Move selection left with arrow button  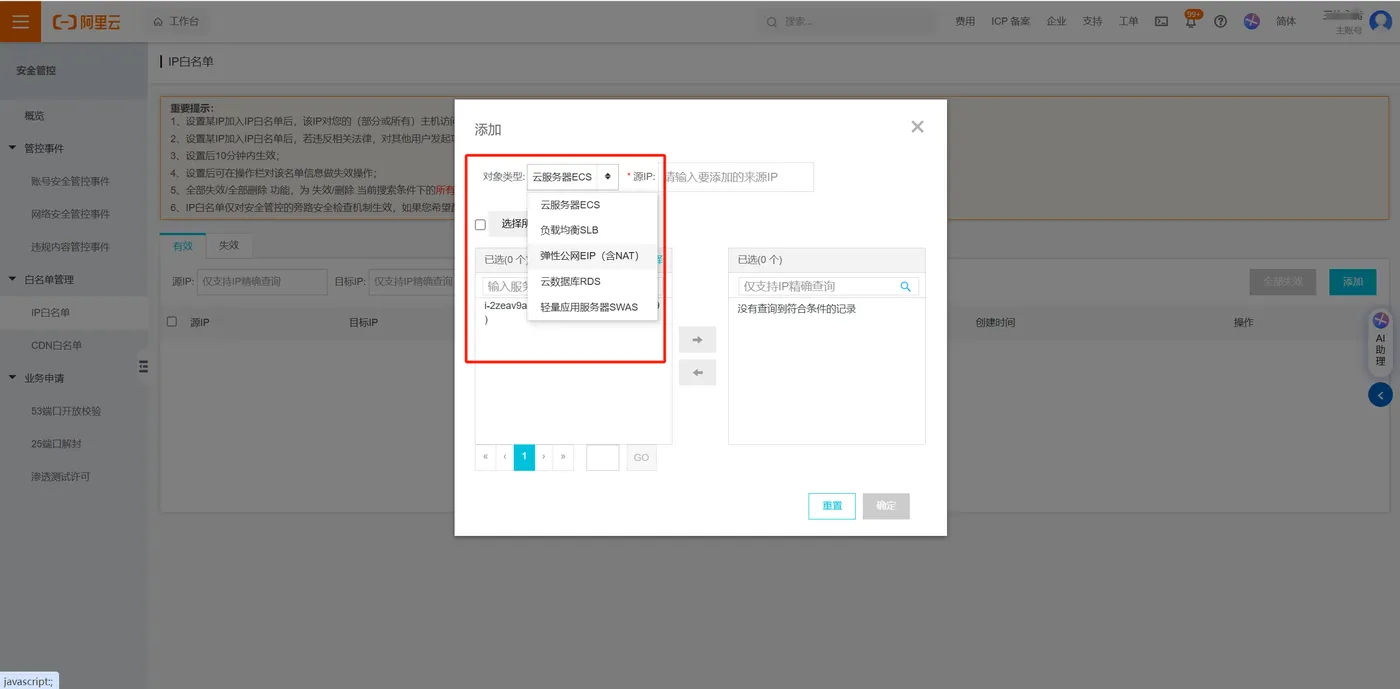coord(697,373)
